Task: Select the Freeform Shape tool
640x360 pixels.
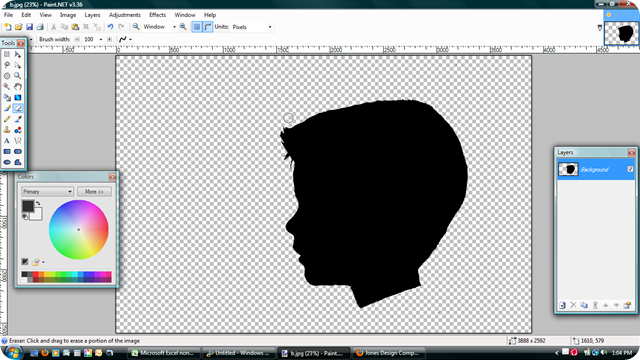Action: [x=18, y=162]
